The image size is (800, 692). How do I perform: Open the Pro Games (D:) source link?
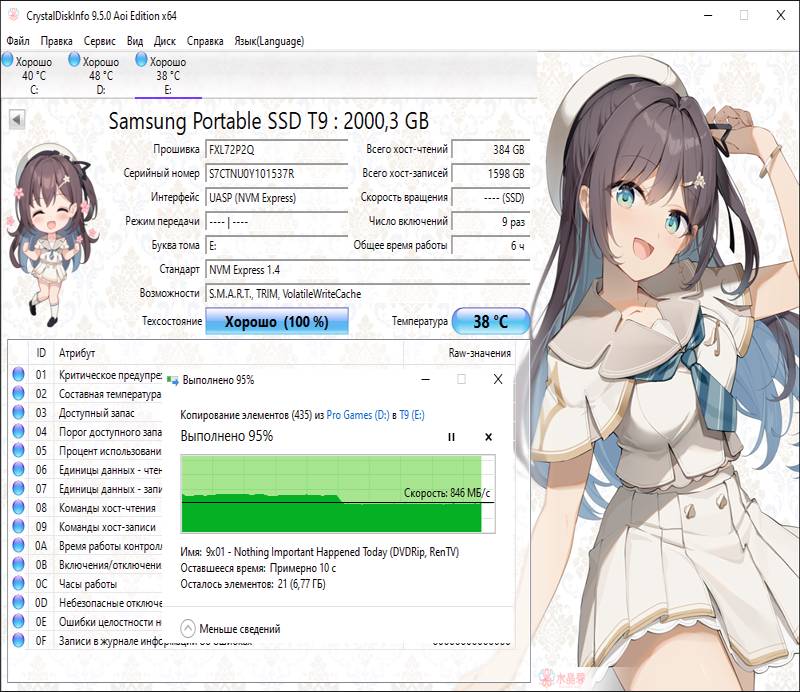click(356, 414)
